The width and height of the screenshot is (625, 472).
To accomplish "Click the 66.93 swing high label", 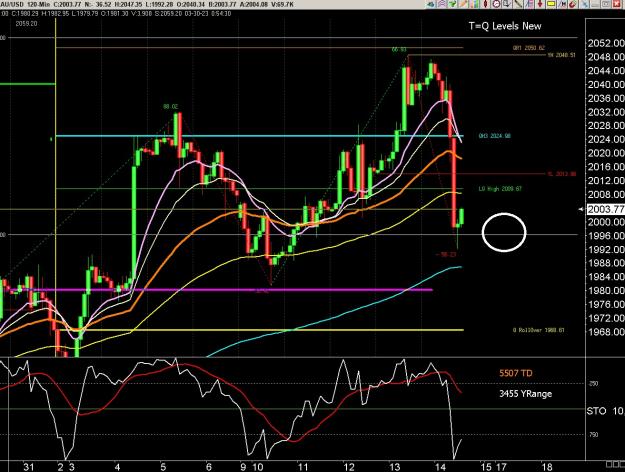I will (399, 50).
